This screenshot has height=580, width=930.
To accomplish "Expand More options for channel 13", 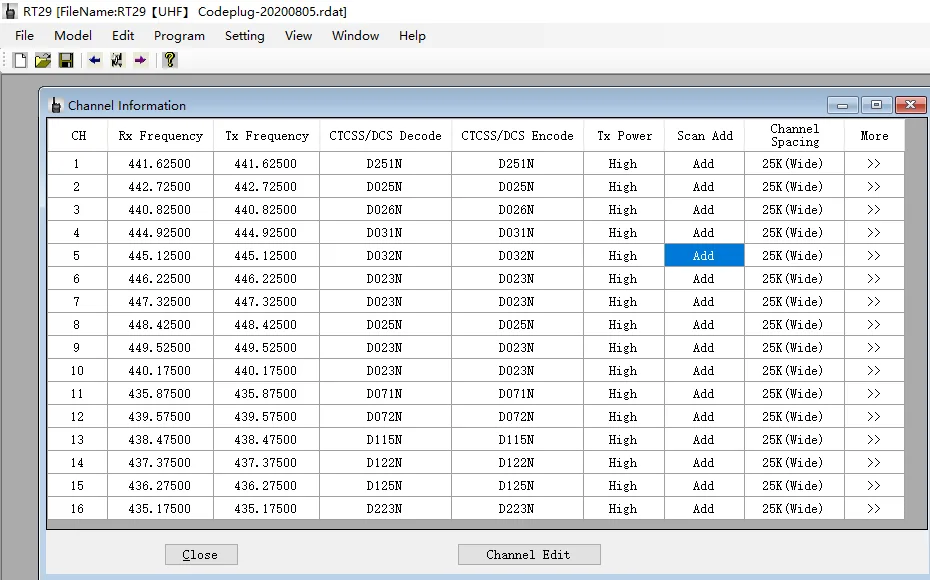I will (x=874, y=440).
